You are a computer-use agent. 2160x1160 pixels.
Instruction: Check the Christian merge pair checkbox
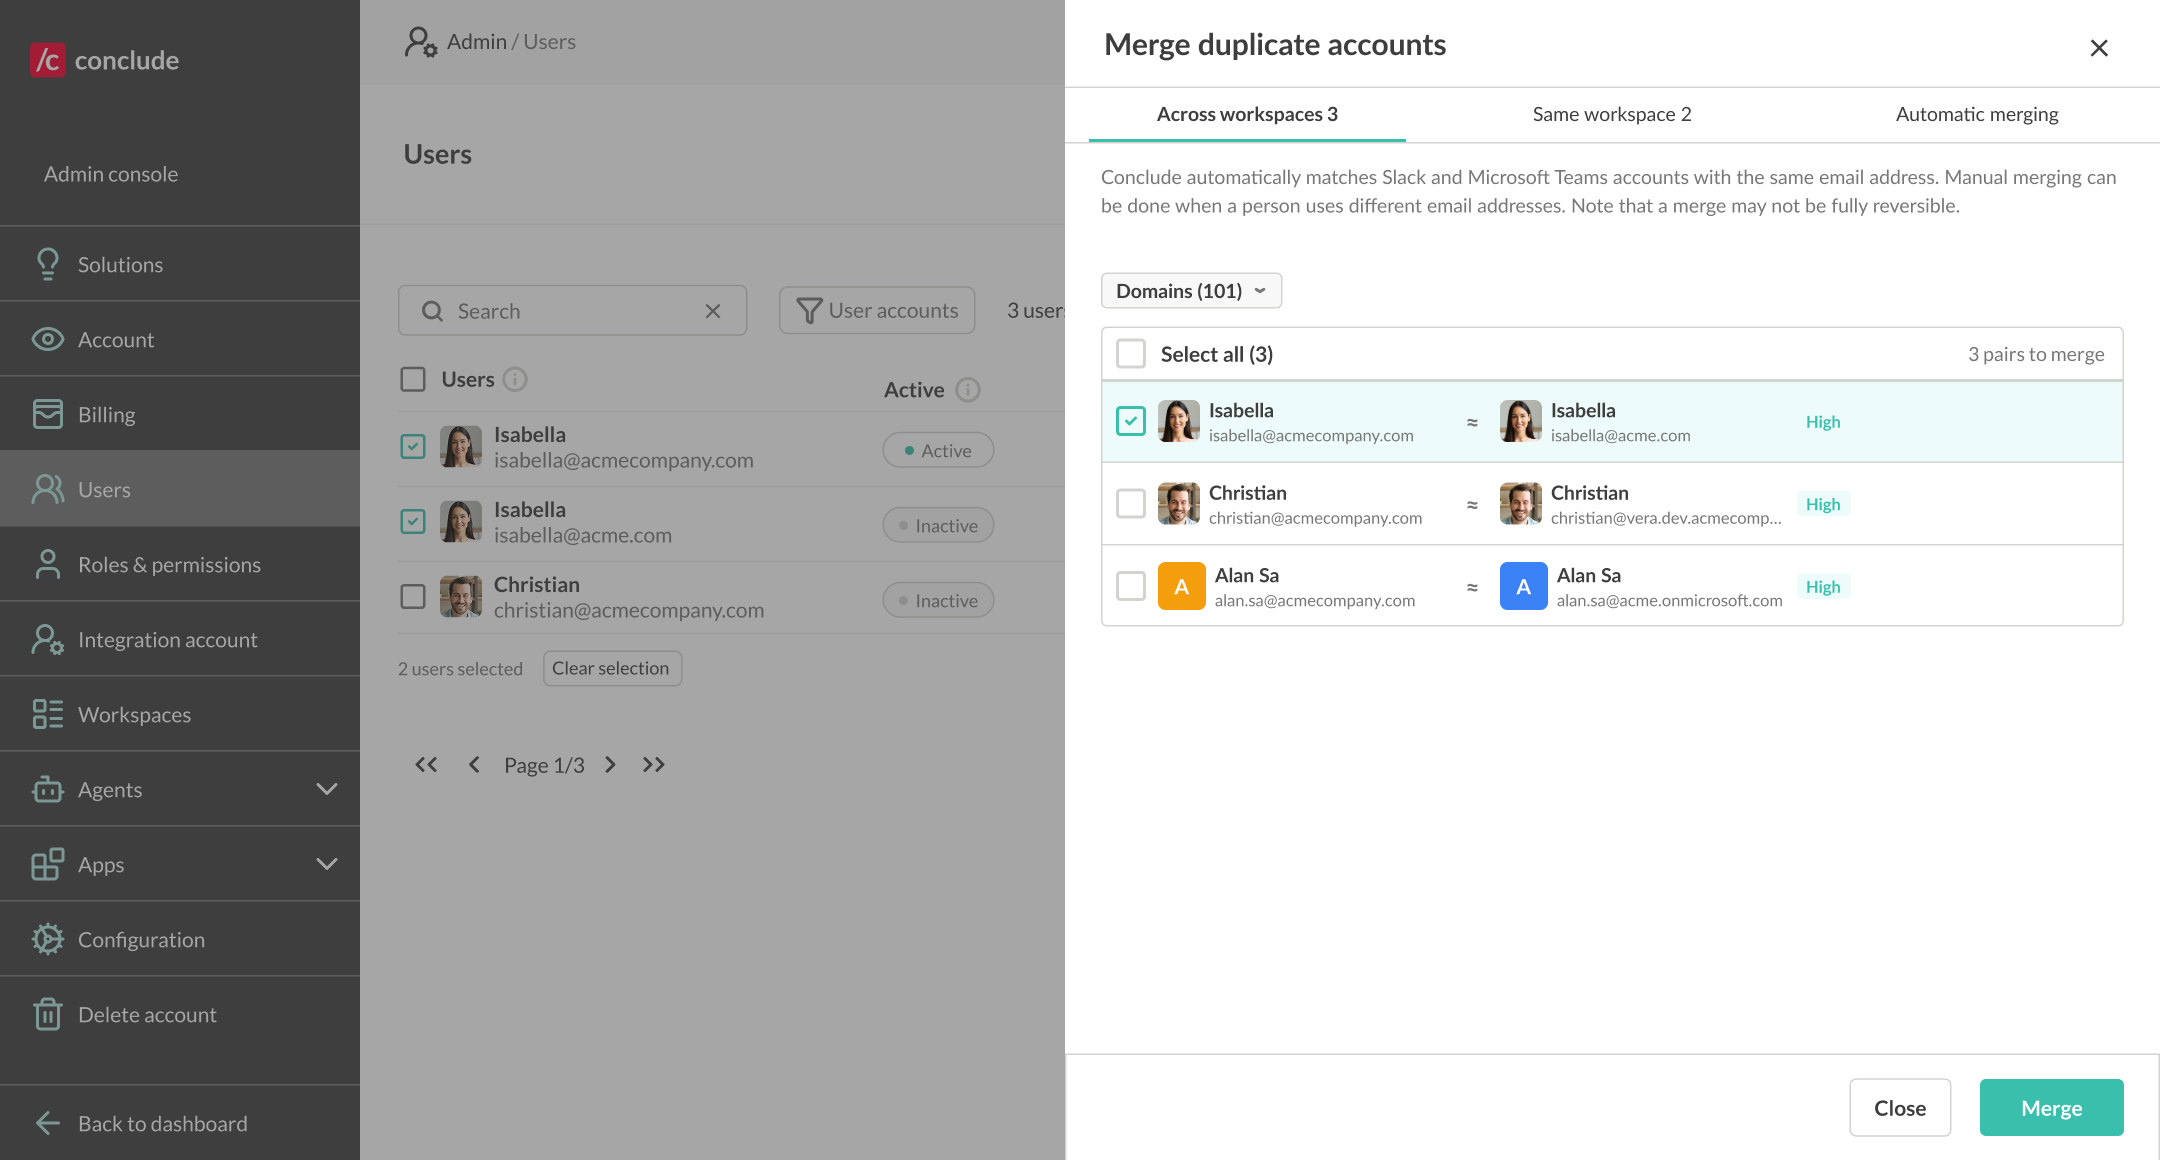(1131, 504)
